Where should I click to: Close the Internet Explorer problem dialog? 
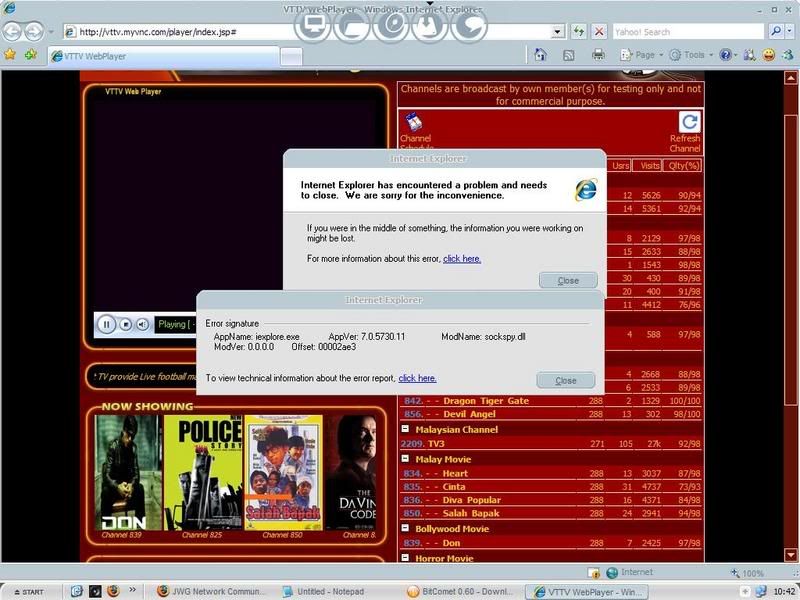tap(568, 280)
